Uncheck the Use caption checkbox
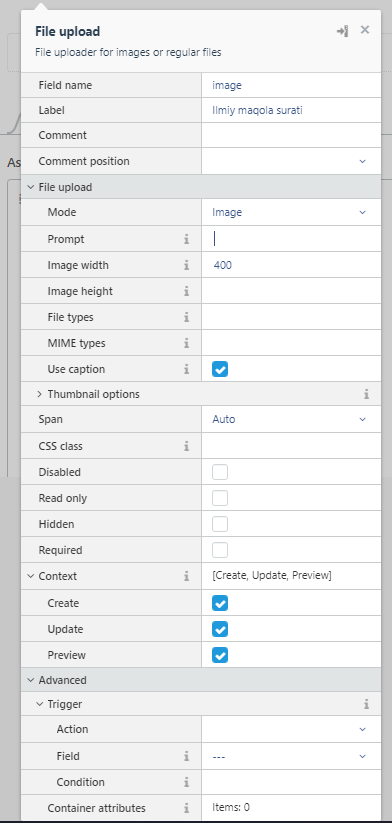 [220, 369]
